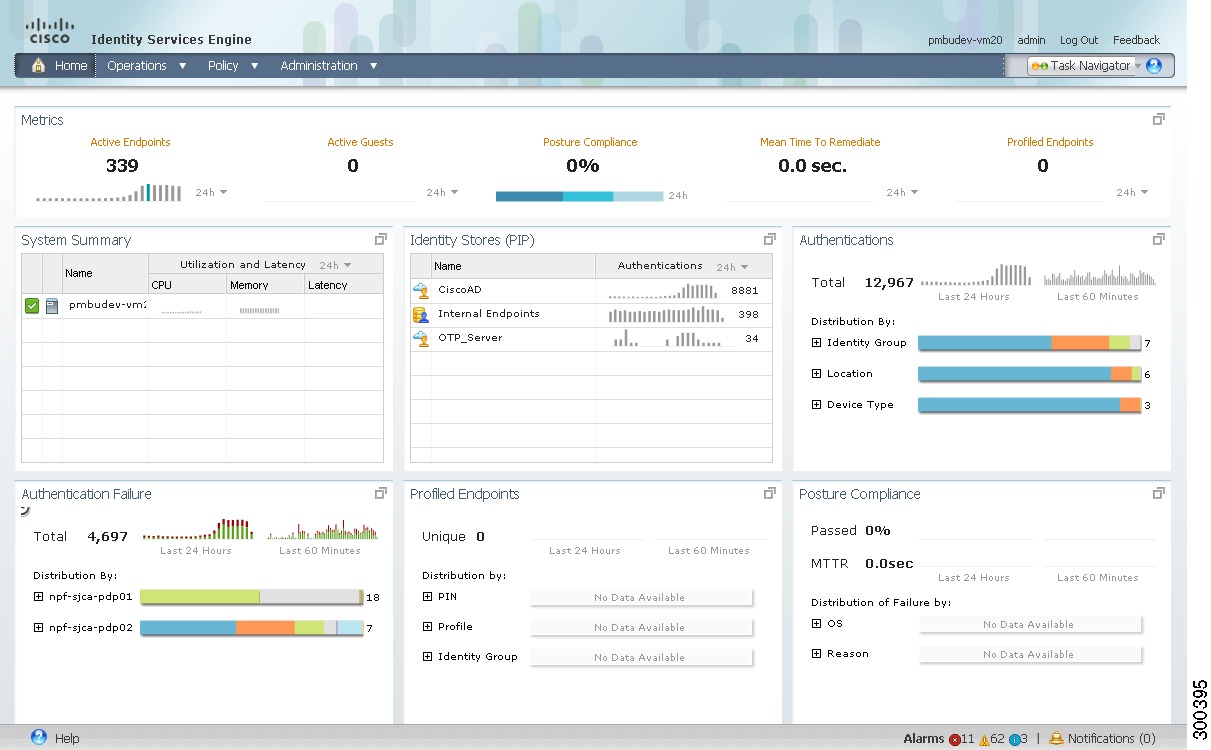Click the Authentications total 12,967 value

[889, 283]
